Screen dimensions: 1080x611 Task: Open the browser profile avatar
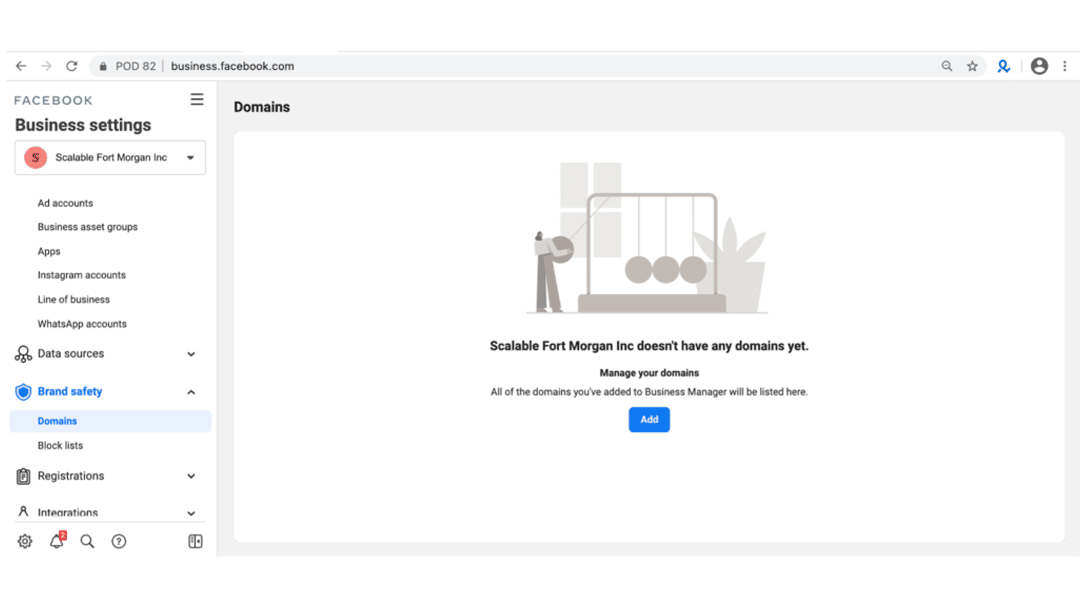tap(1039, 66)
